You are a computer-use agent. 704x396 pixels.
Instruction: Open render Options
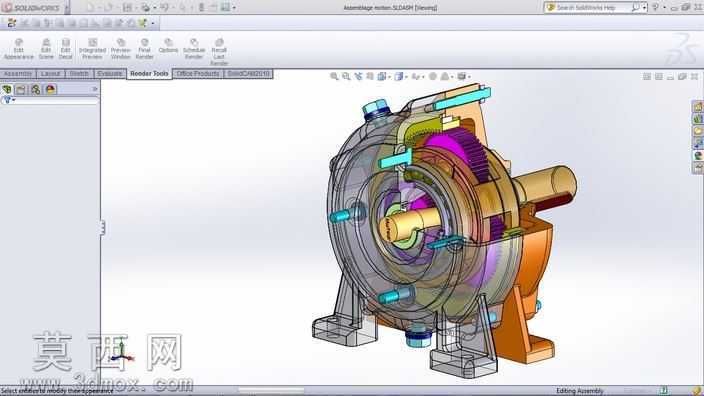pos(168,46)
